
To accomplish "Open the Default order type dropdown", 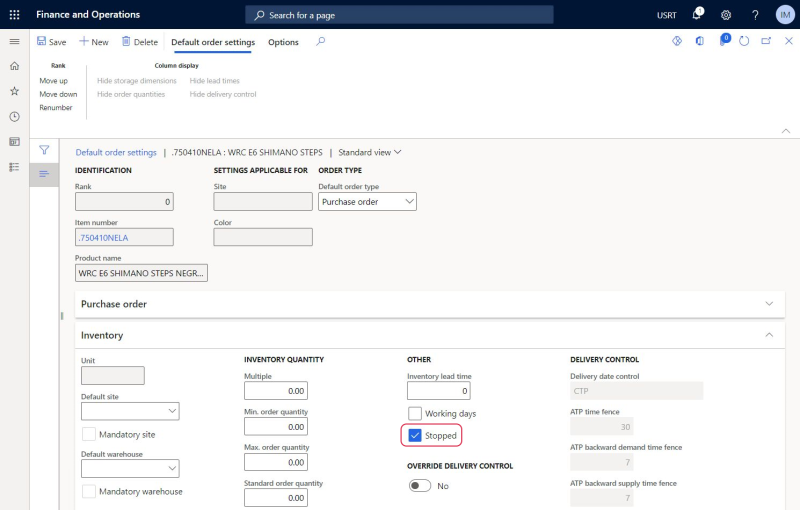I will [367, 201].
